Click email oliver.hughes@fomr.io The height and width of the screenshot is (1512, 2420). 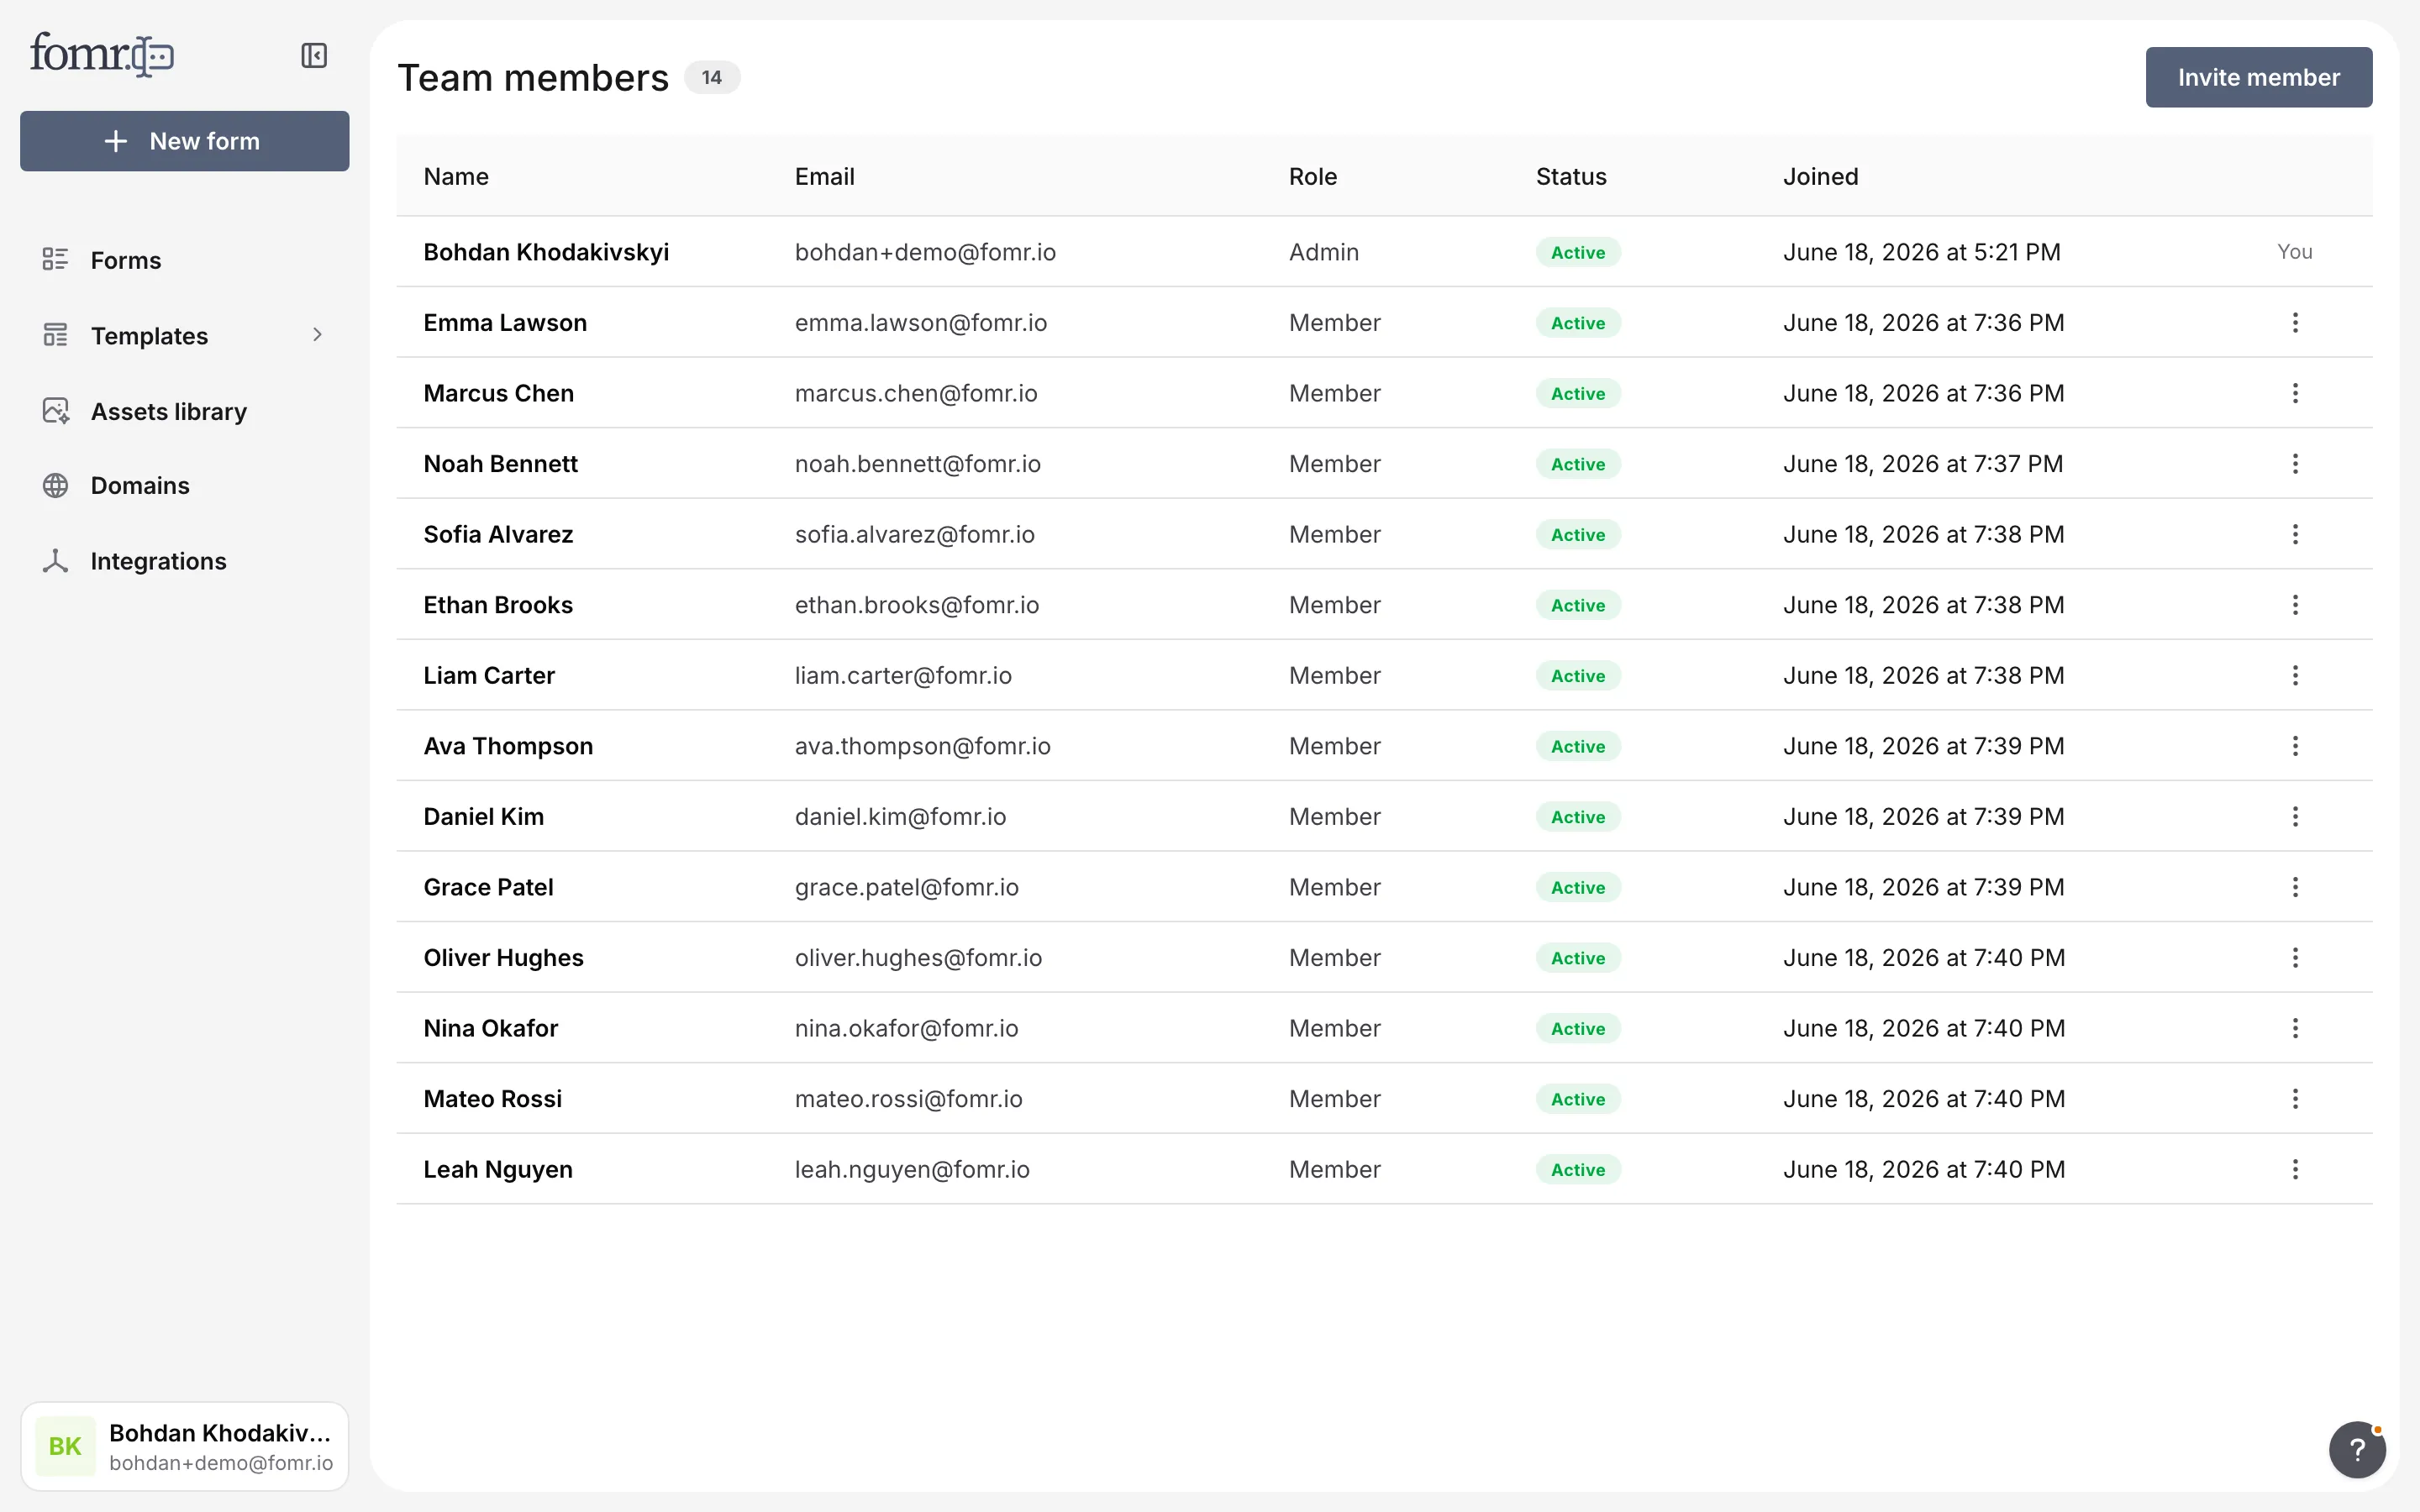tap(918, 958)
